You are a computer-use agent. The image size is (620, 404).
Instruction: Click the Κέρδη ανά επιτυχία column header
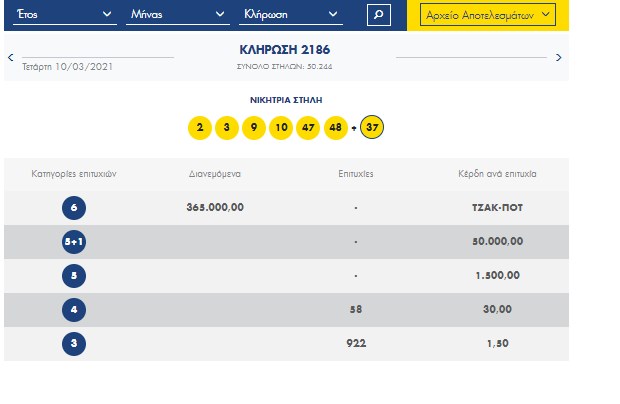tap(497, 173)
